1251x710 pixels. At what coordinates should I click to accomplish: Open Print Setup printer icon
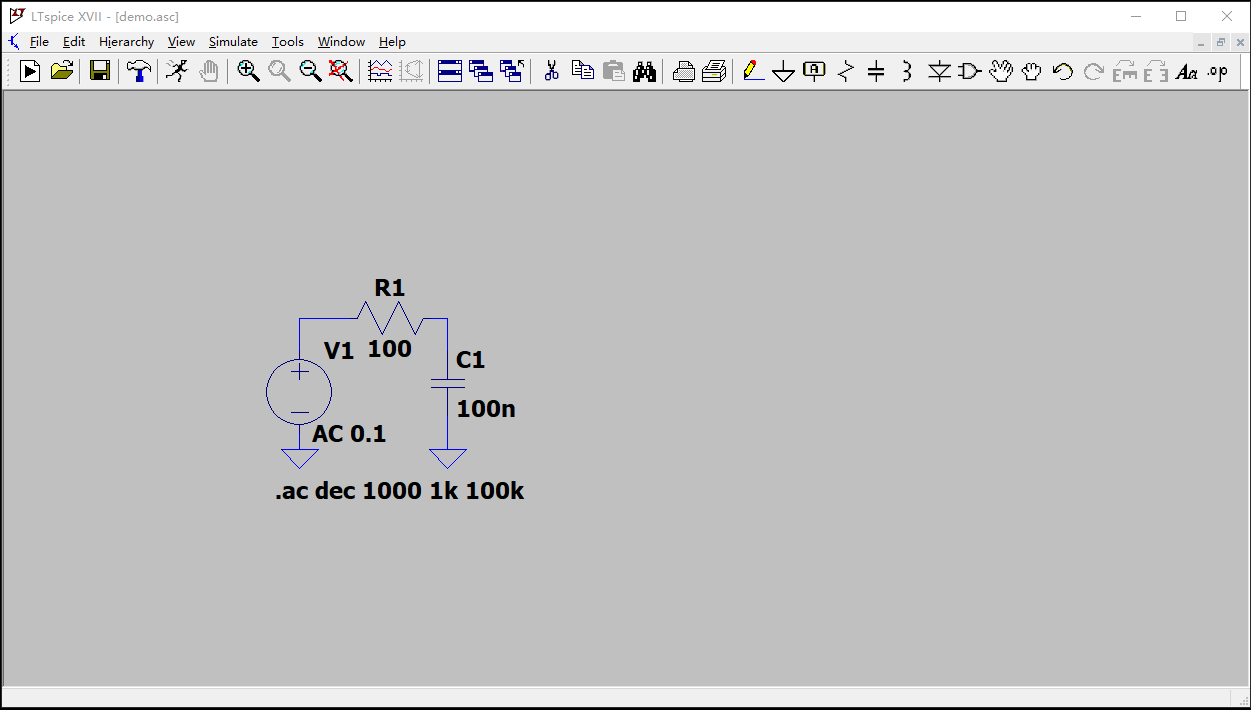[683, 71]
